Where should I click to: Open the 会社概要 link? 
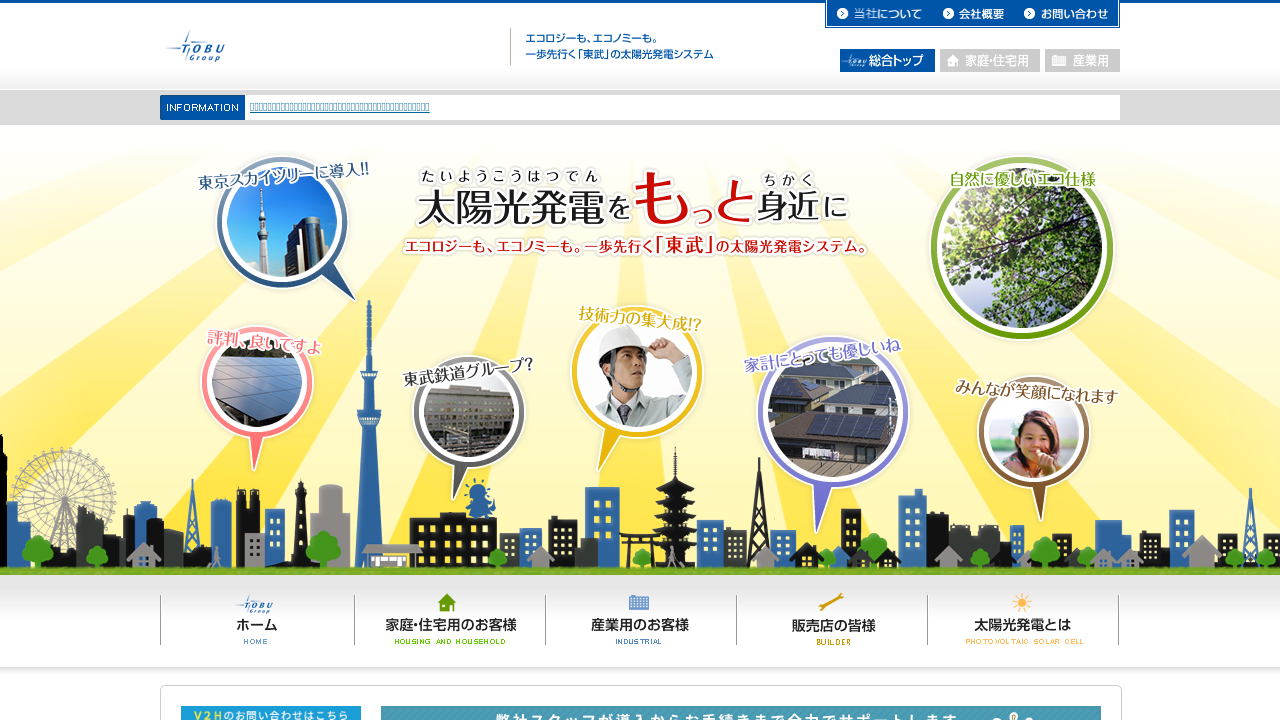pos(973,14)
